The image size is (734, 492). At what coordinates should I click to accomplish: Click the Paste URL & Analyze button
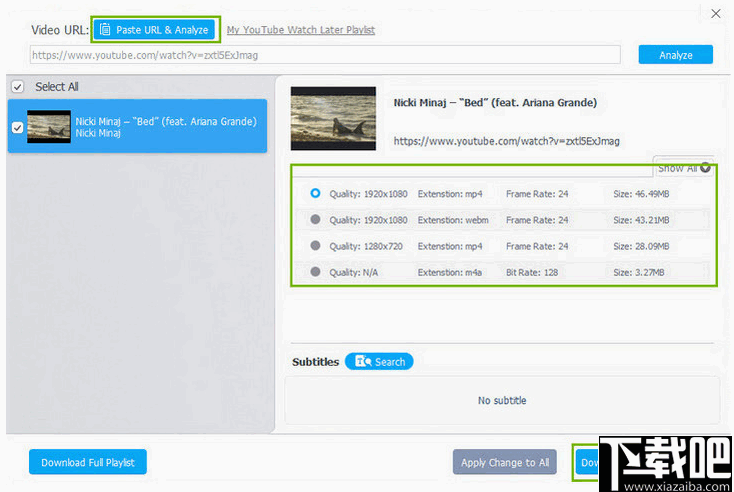click(x=154, y=30)
